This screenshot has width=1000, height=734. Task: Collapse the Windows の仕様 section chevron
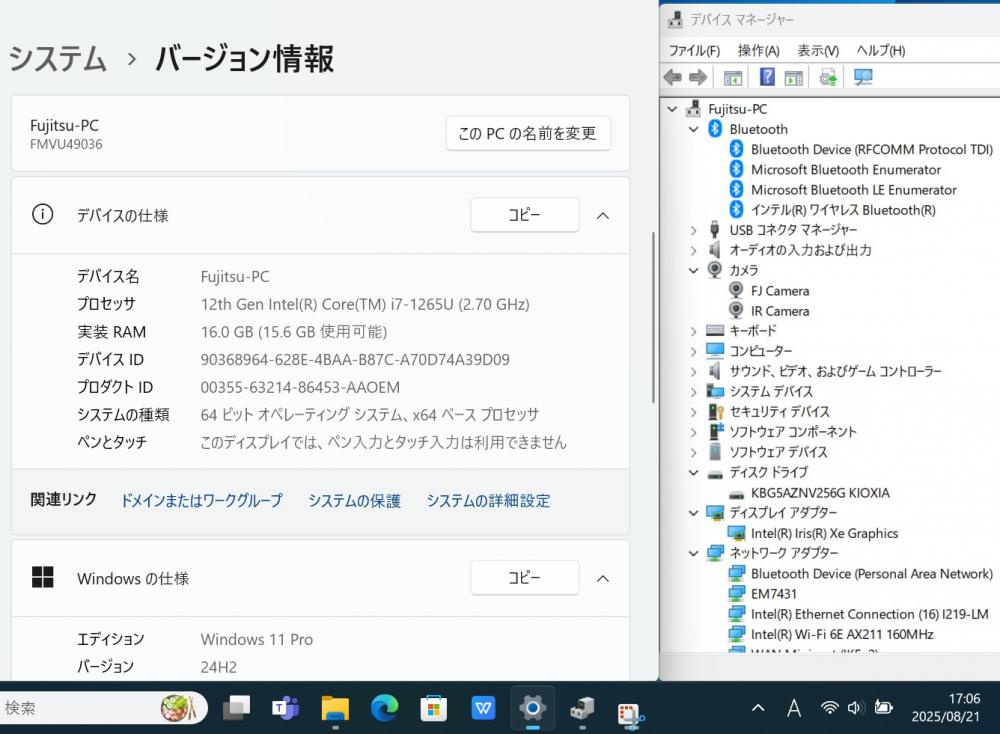[603, 578]
